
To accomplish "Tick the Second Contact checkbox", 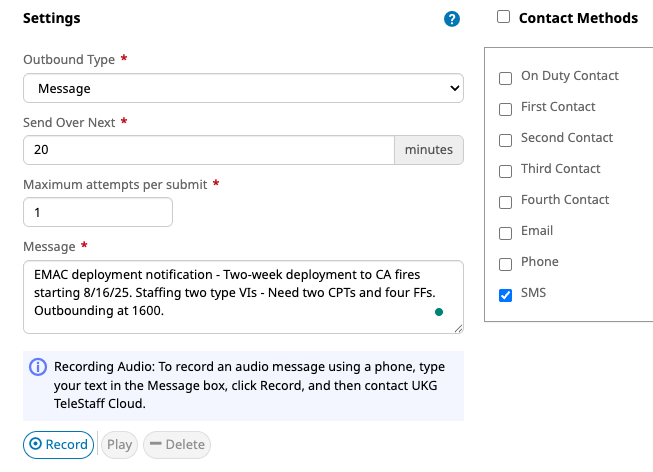I will coord(505,140).
